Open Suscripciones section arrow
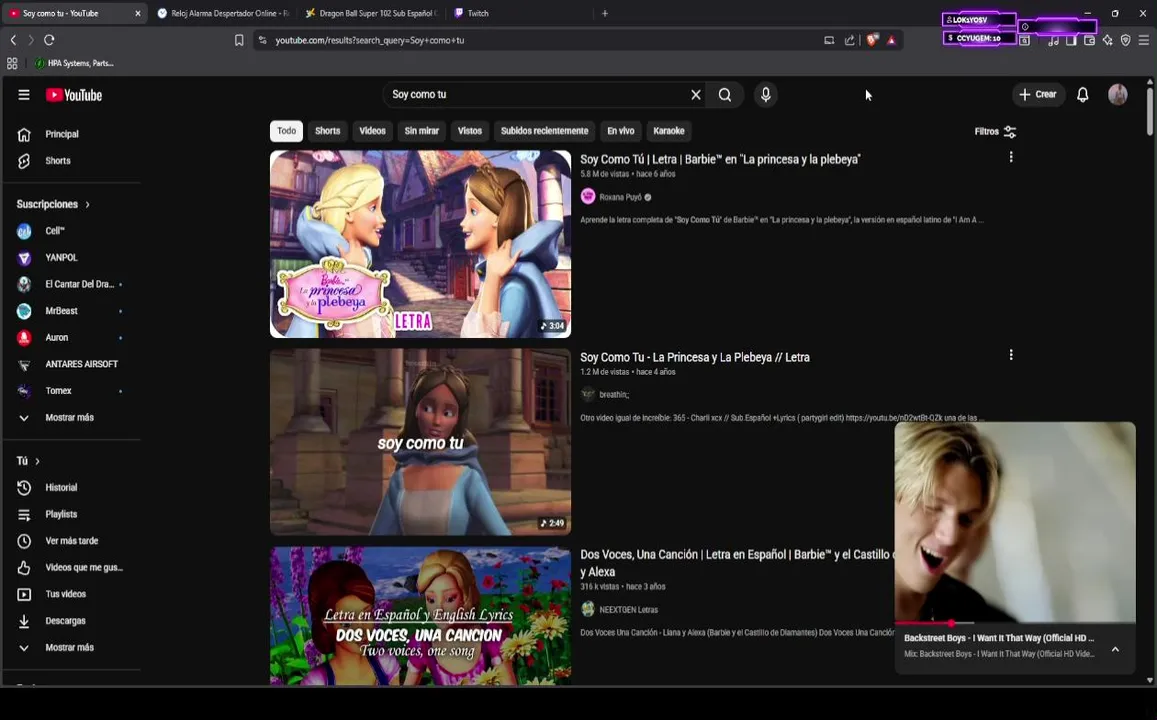The image size is (1157, 720). coord(87,204)
